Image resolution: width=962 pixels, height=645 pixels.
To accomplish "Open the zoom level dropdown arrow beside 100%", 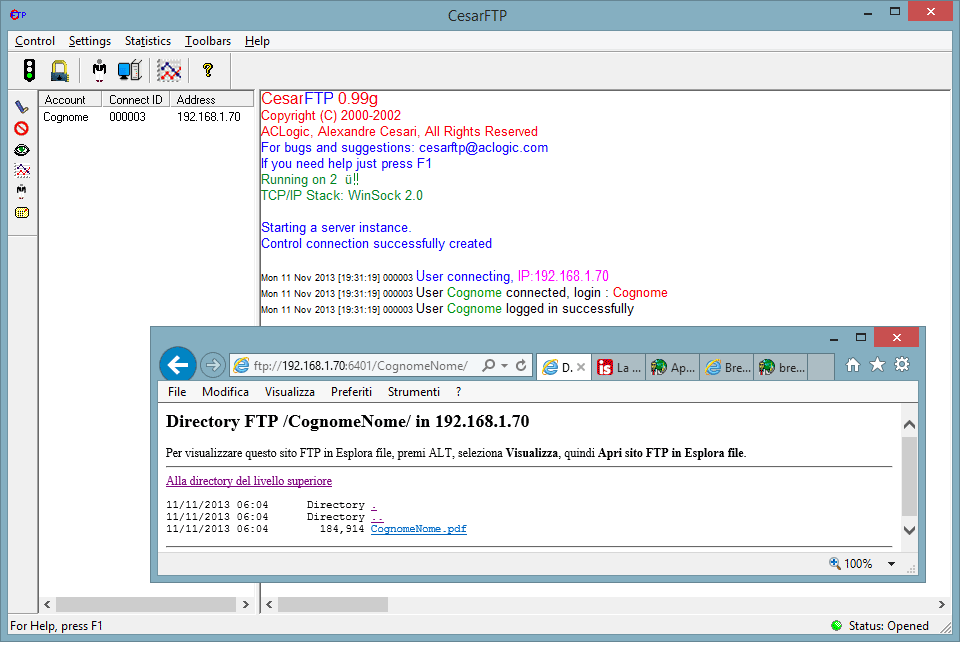I will (x=891, y=564).
